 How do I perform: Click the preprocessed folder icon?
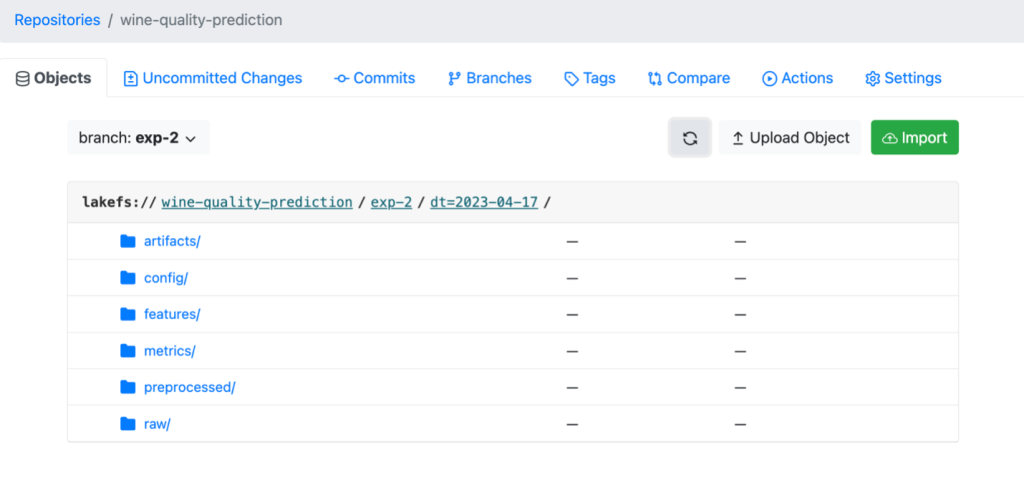click(x=128, y=387)
